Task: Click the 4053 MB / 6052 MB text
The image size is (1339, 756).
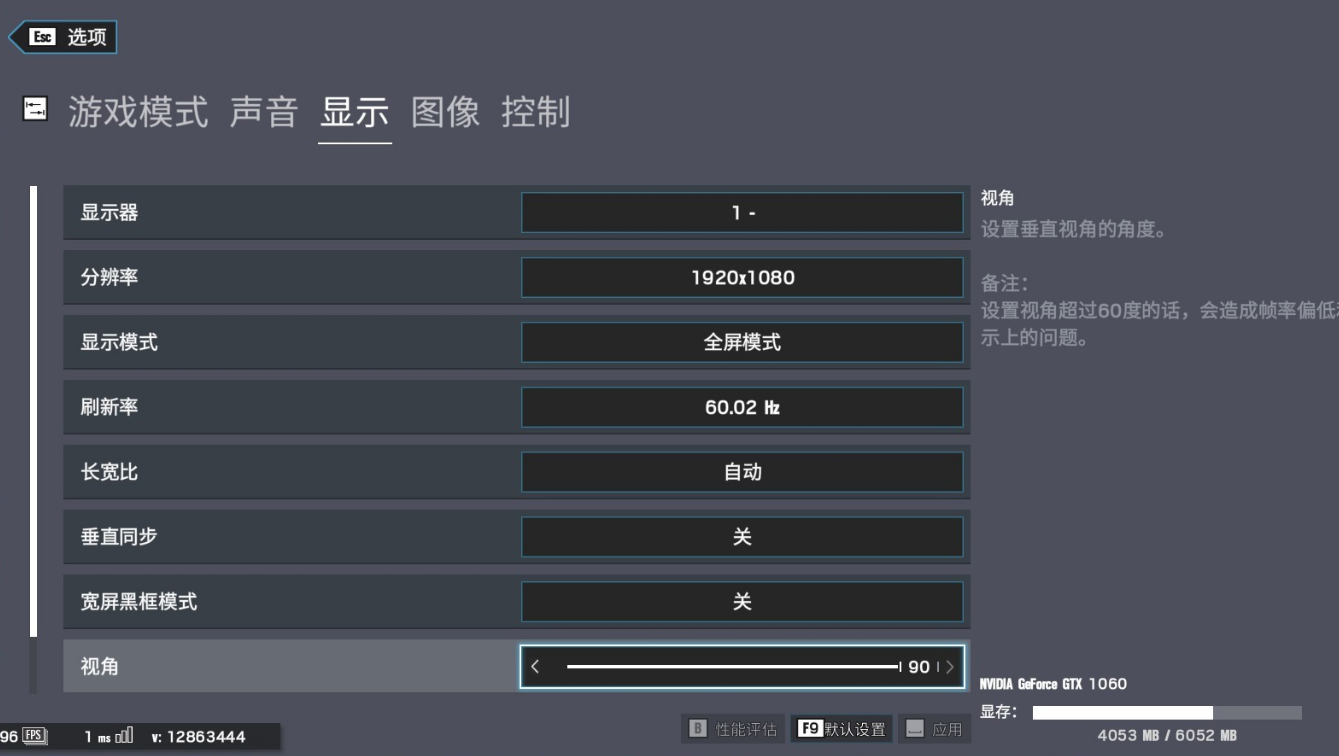Action: [1167, 736]
